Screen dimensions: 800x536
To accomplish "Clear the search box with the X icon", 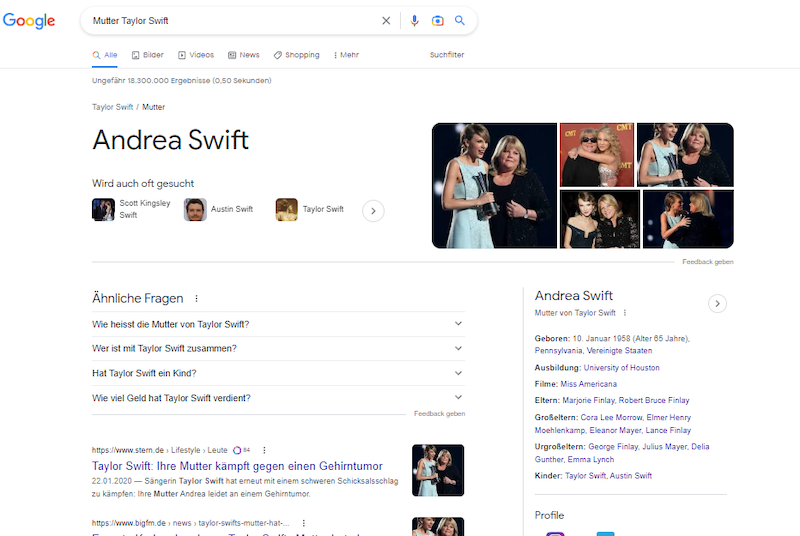I will point(386,20).
